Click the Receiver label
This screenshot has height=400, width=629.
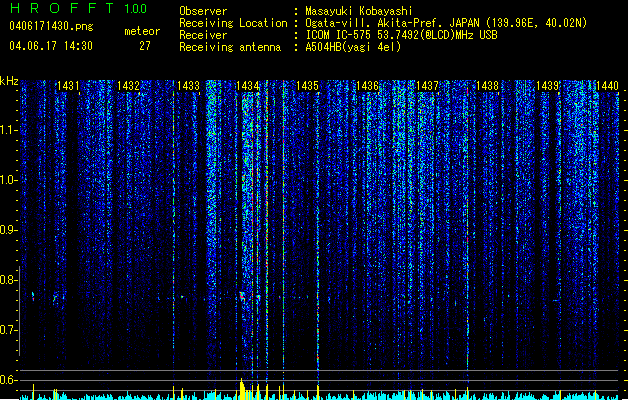(203, 35)
